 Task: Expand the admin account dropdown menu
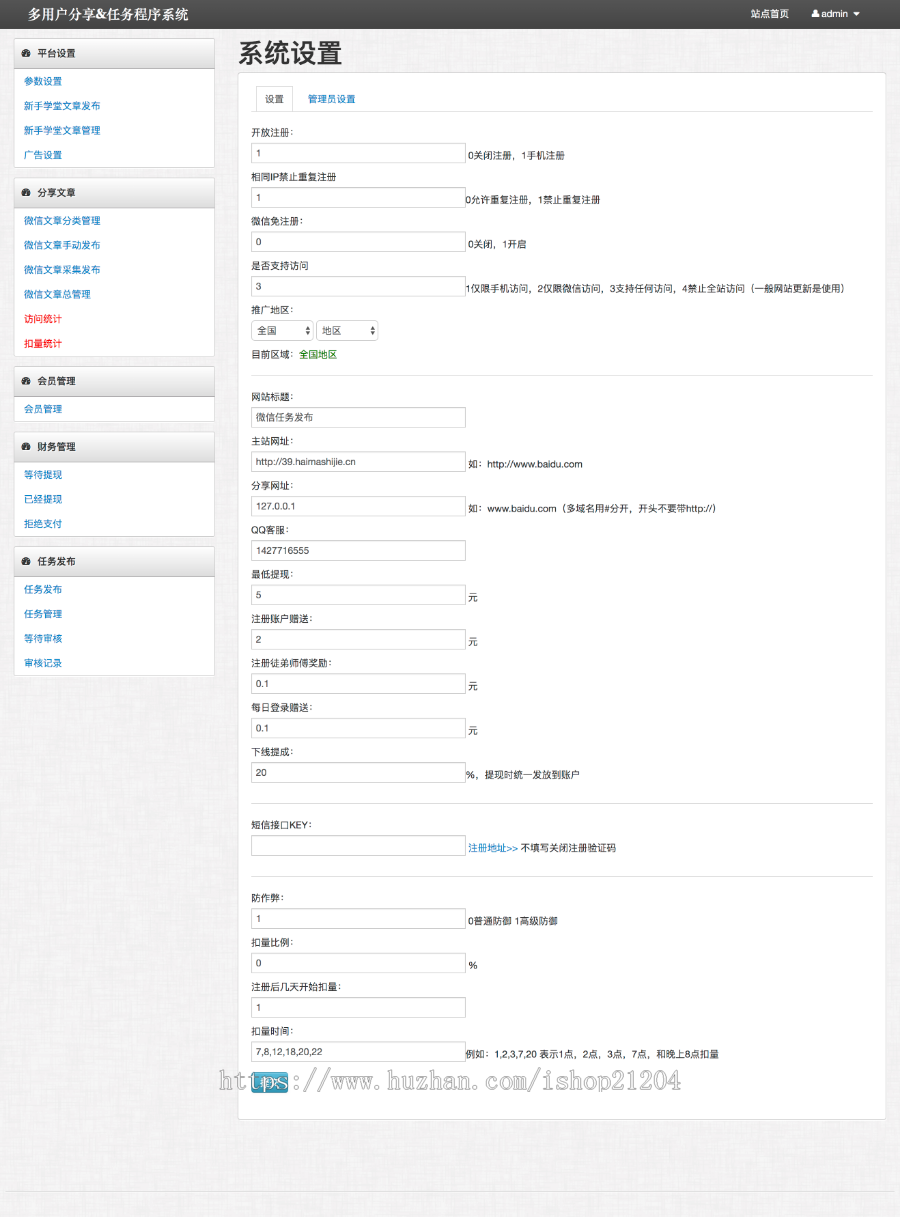(x=836, y=13)
